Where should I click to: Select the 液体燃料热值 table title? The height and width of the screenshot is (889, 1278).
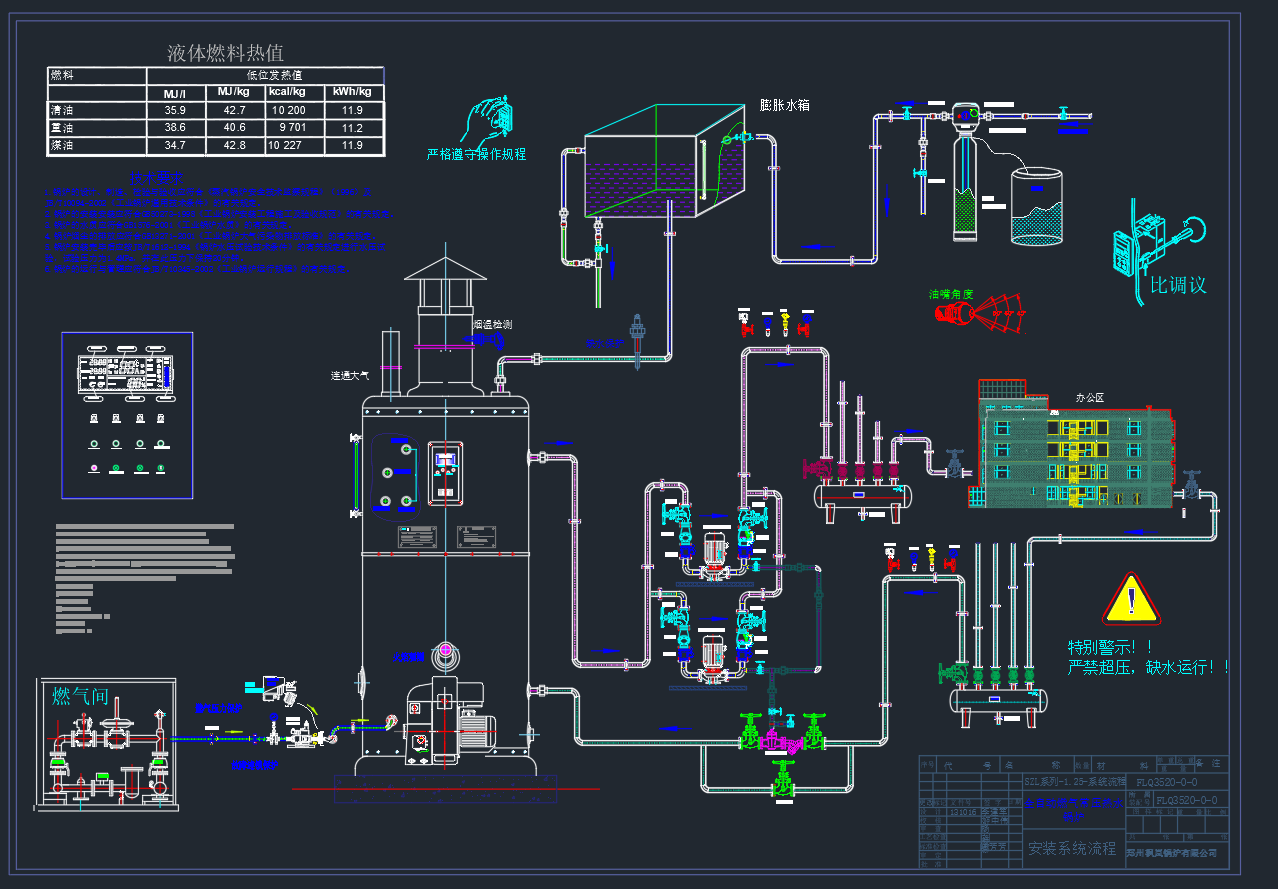tap(224, 53)
